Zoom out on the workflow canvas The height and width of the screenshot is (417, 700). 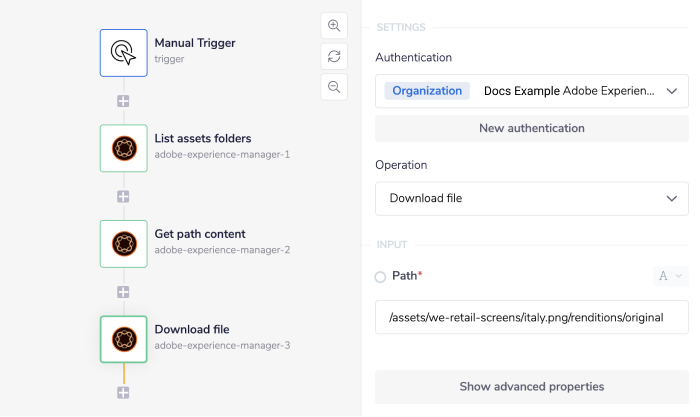point(334,87)
